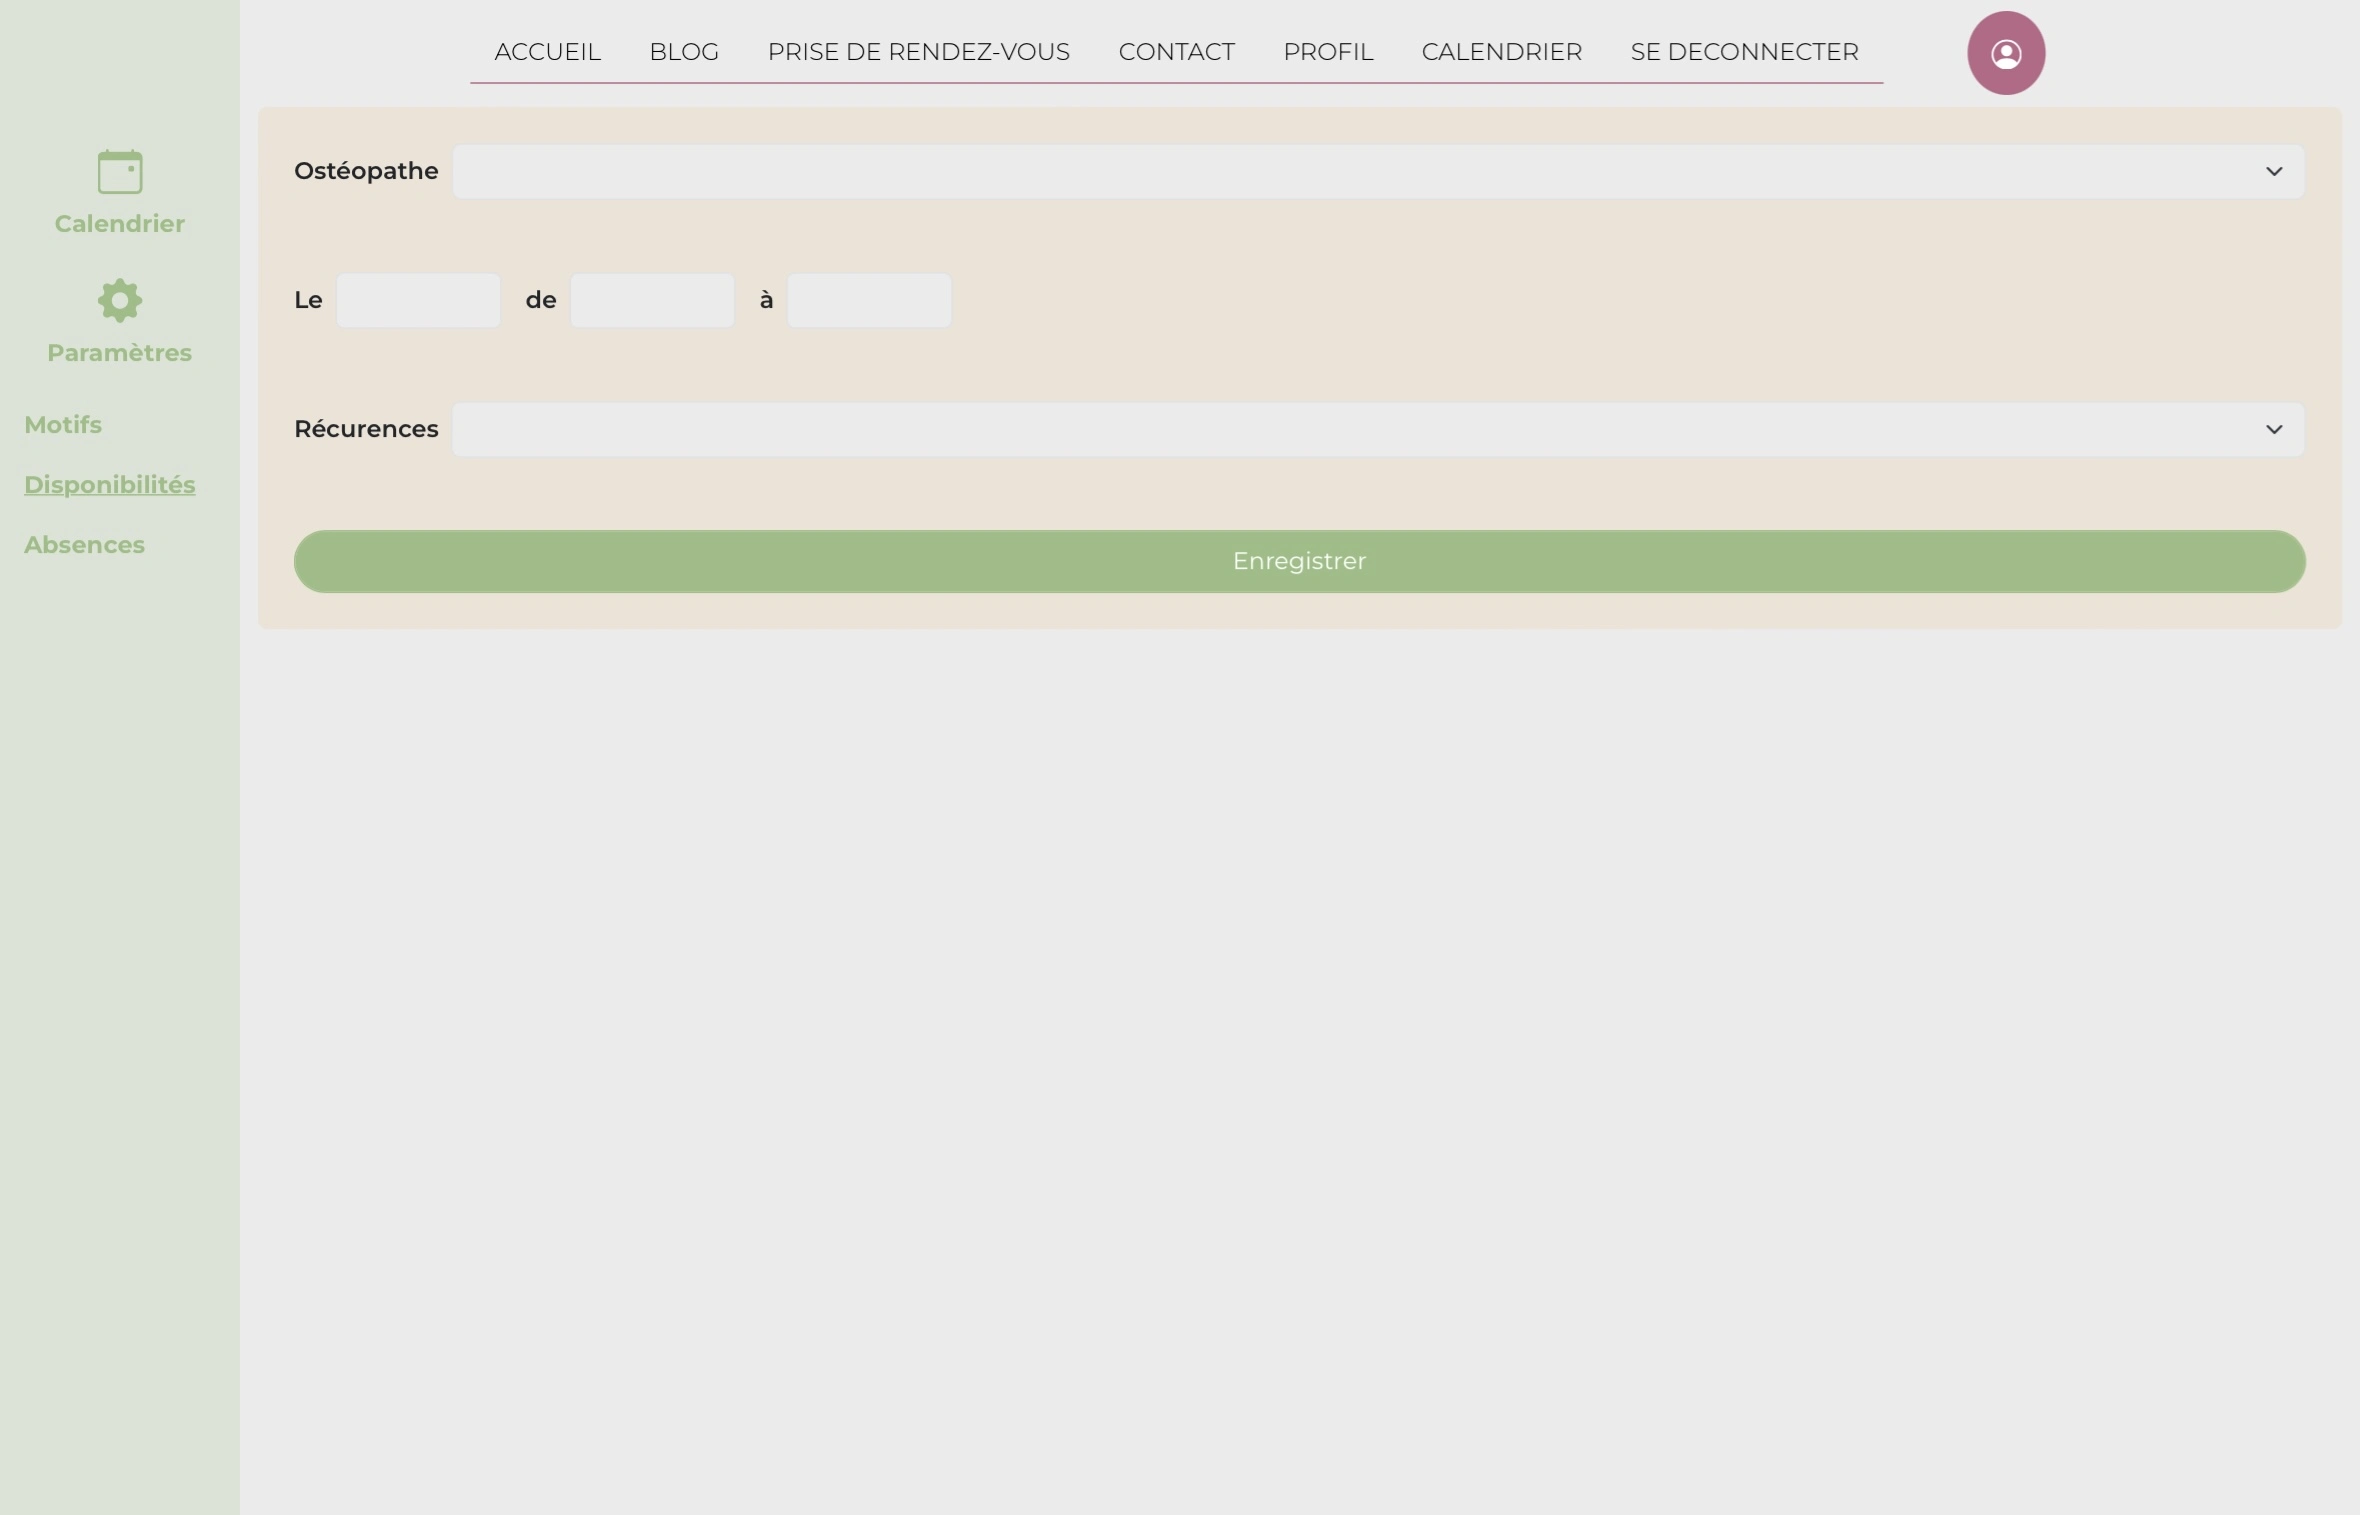Screen dimensions: 2360x1515
Task: Click SE DECONNECTER to log out
Action: pyautogui.click(x=1744, y=52)
